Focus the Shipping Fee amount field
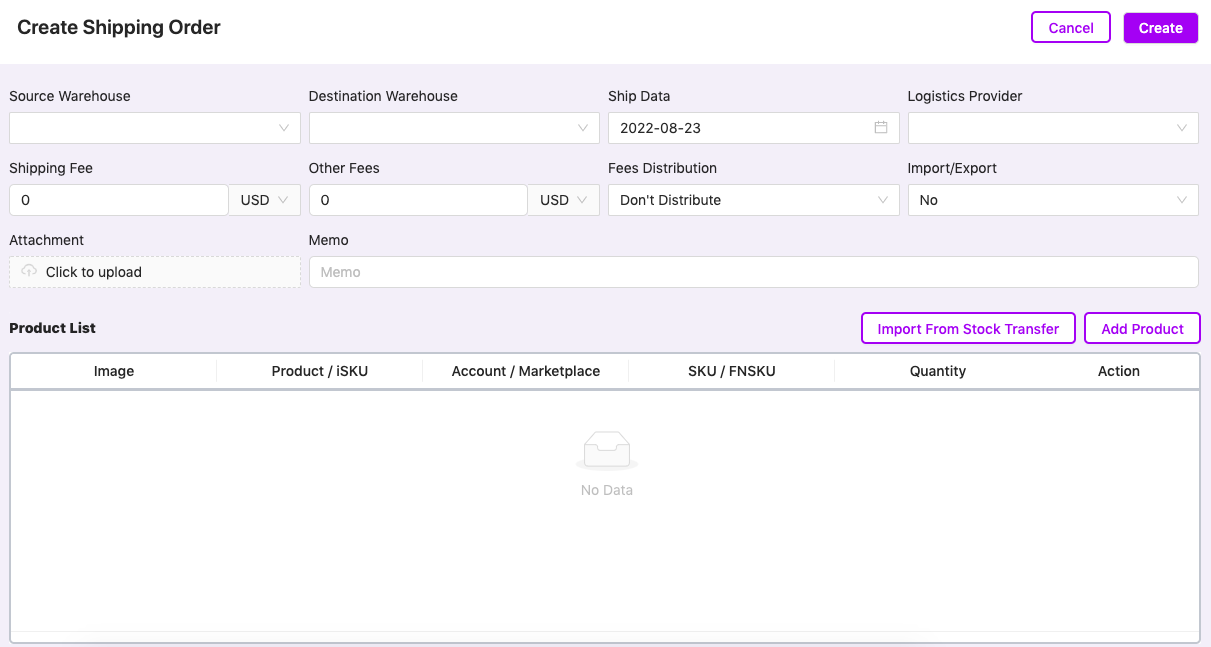The height and width of the screenshot is (647, 1211). click(119, 200)
